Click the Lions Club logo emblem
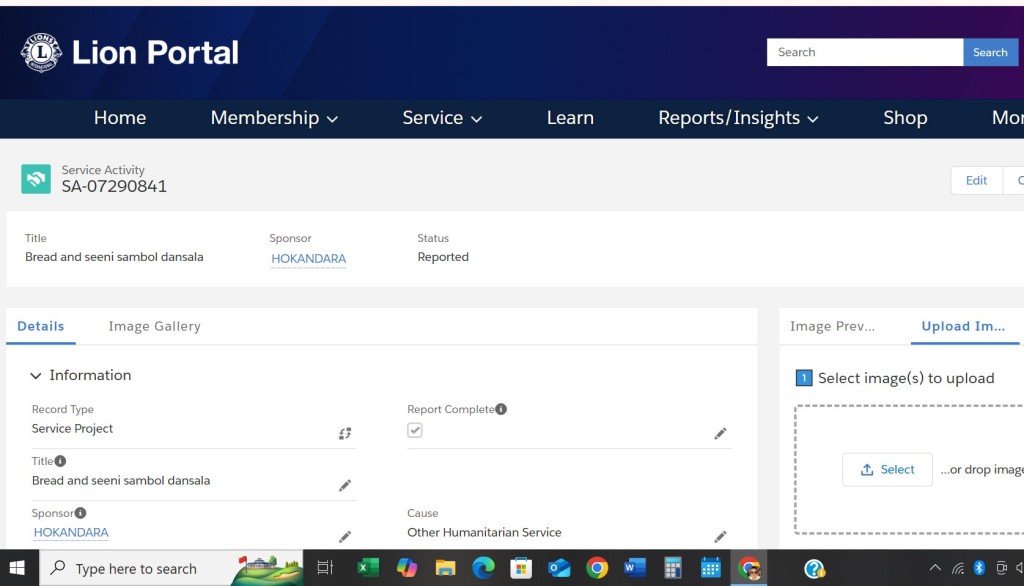The image size is (1024, 586). [41, 52]
